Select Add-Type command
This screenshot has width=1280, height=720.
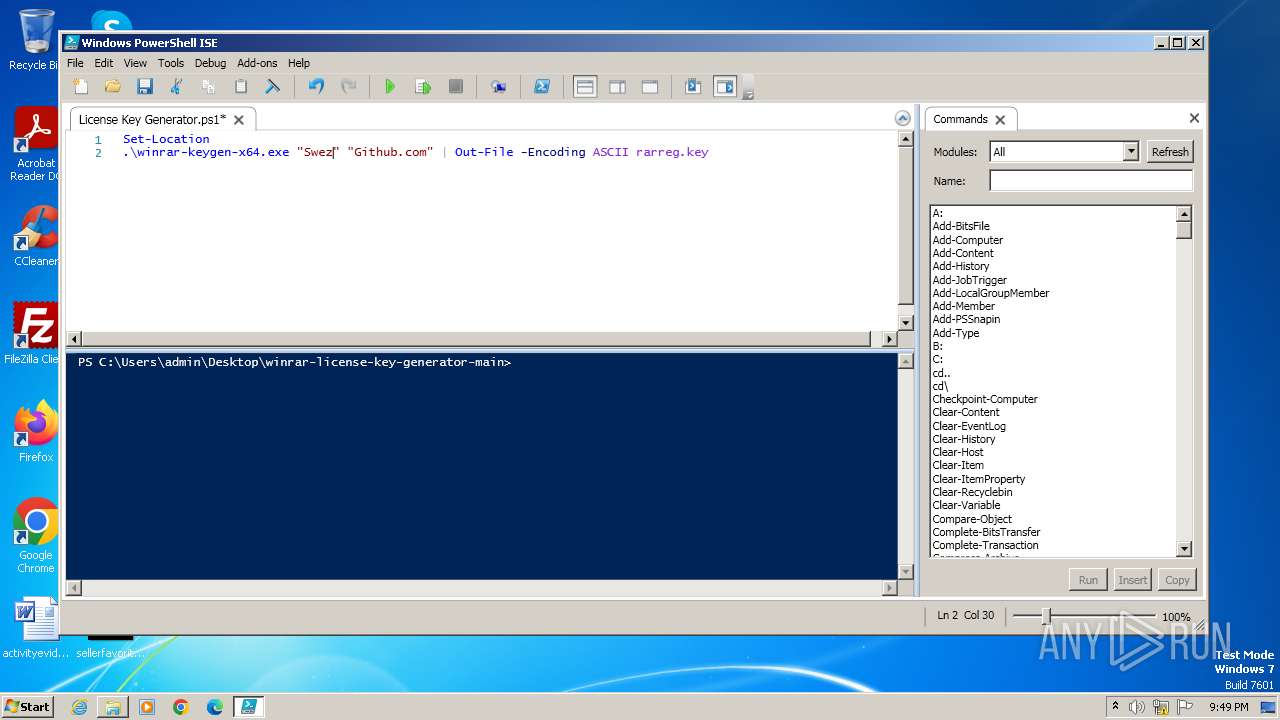(956, 333)
